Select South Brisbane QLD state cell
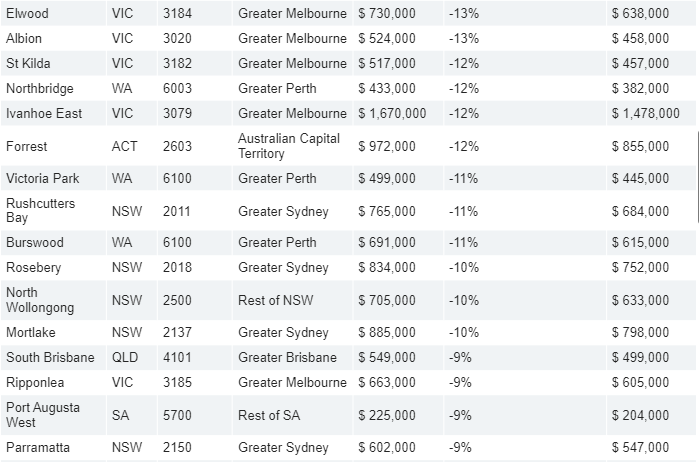This screenshot has width=699, height=462. (132, 357)
